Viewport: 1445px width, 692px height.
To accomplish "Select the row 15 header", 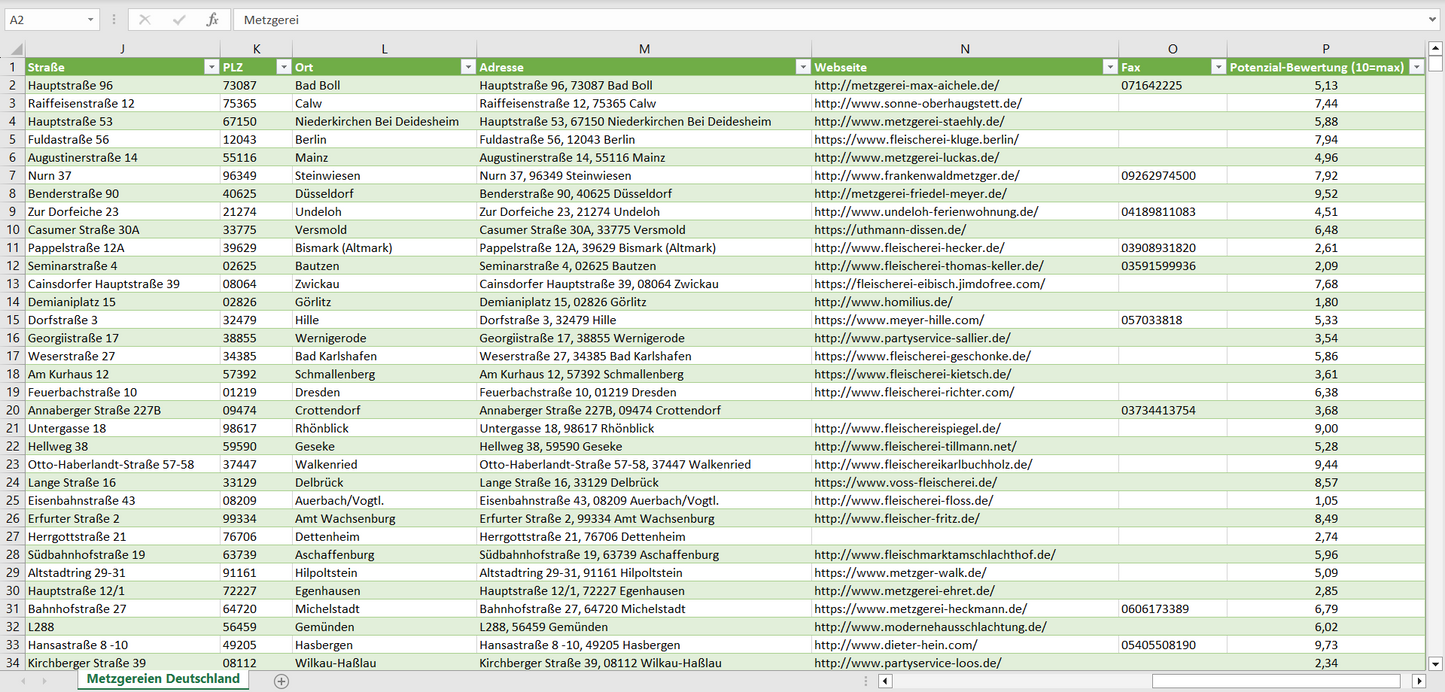I will click(x=13, y=320).
